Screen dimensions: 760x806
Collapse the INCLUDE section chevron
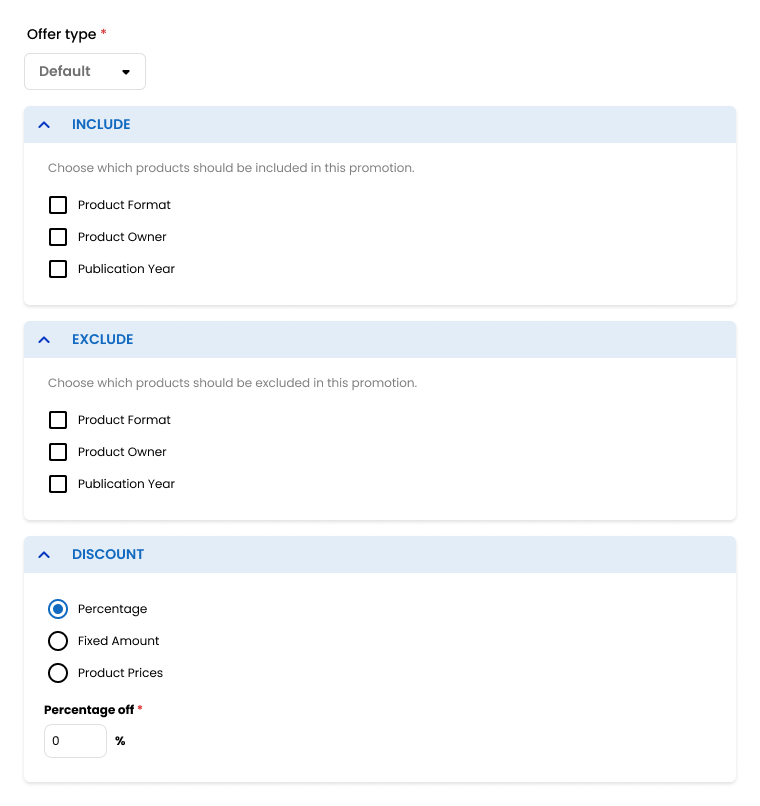pos(44,124)
